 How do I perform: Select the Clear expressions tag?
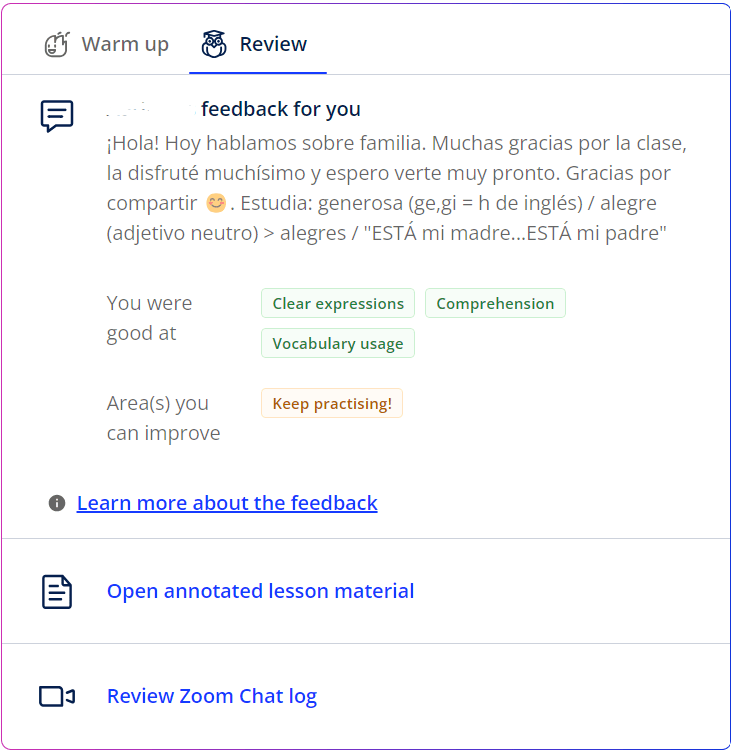(x=338, y=304)
